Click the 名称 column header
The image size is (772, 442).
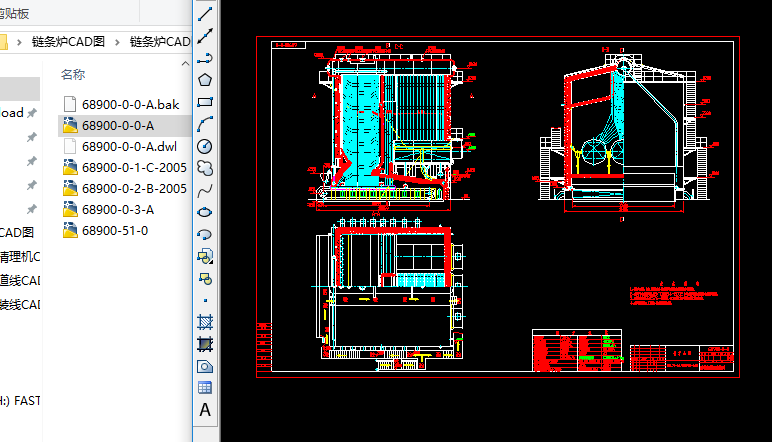(x=73, y=75)
